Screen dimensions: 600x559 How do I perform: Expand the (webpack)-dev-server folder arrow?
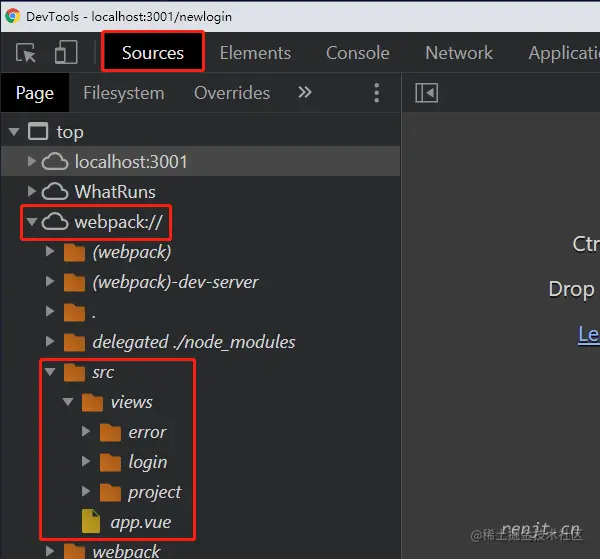50,281
